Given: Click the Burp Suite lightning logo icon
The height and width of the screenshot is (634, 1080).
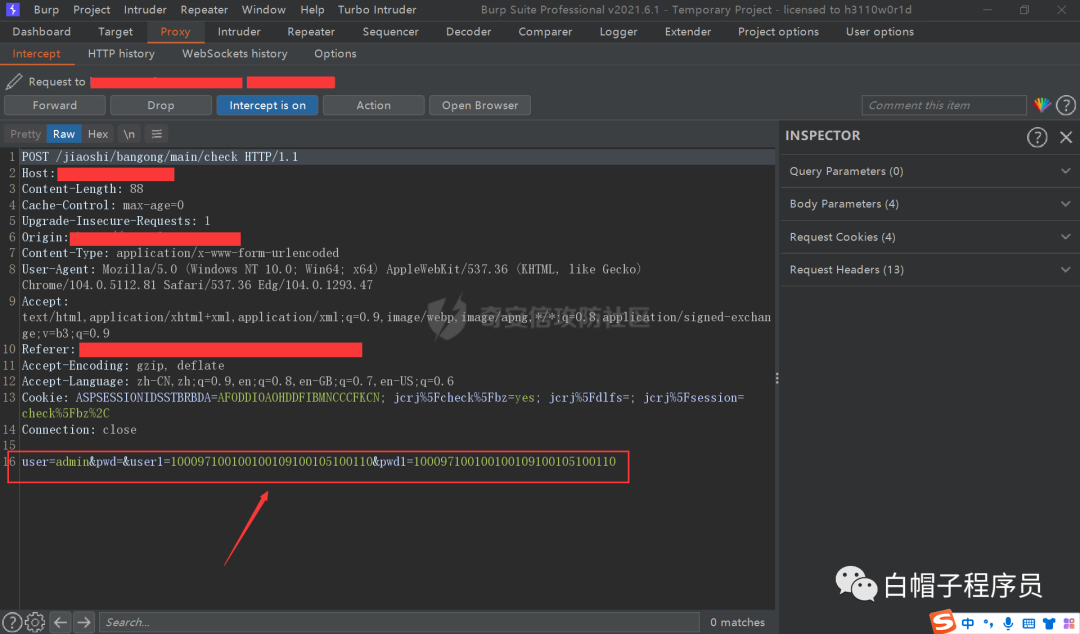Looking at the screenshot, I should pos(12,10).
